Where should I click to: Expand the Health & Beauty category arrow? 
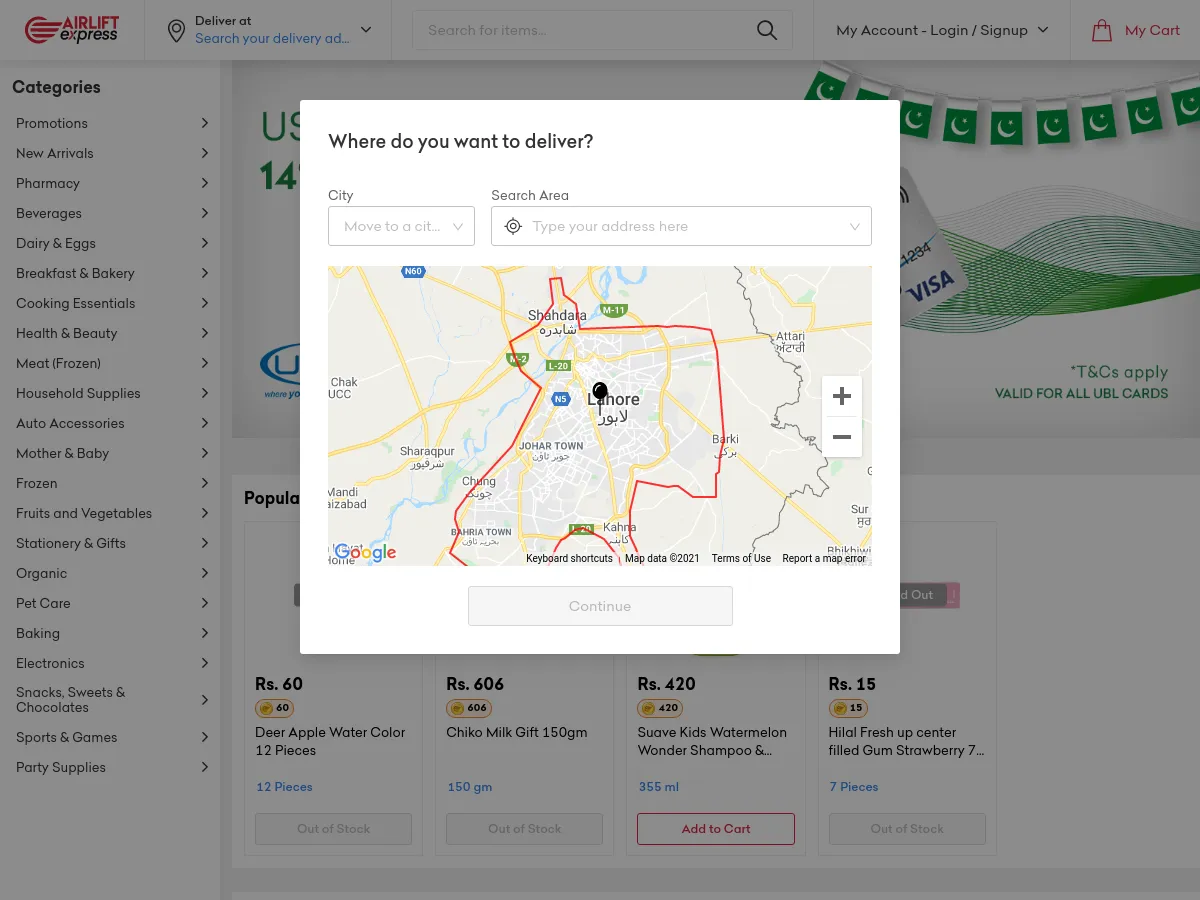coord(204,333)
